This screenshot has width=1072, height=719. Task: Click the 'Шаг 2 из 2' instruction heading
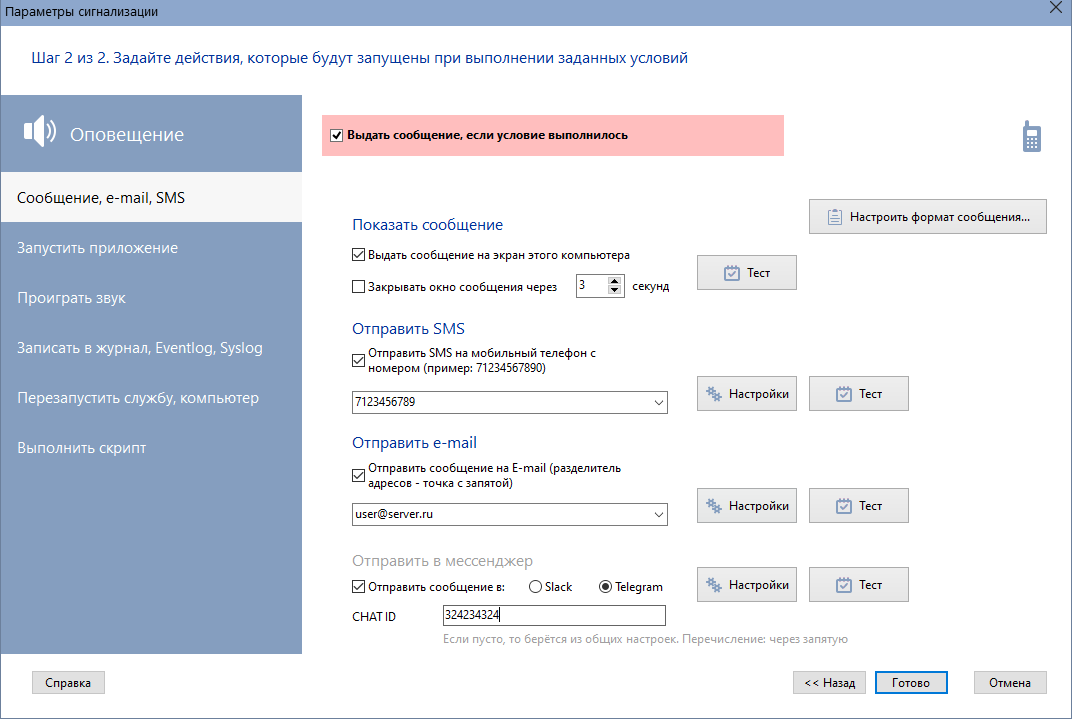click(x=360, y=58)
